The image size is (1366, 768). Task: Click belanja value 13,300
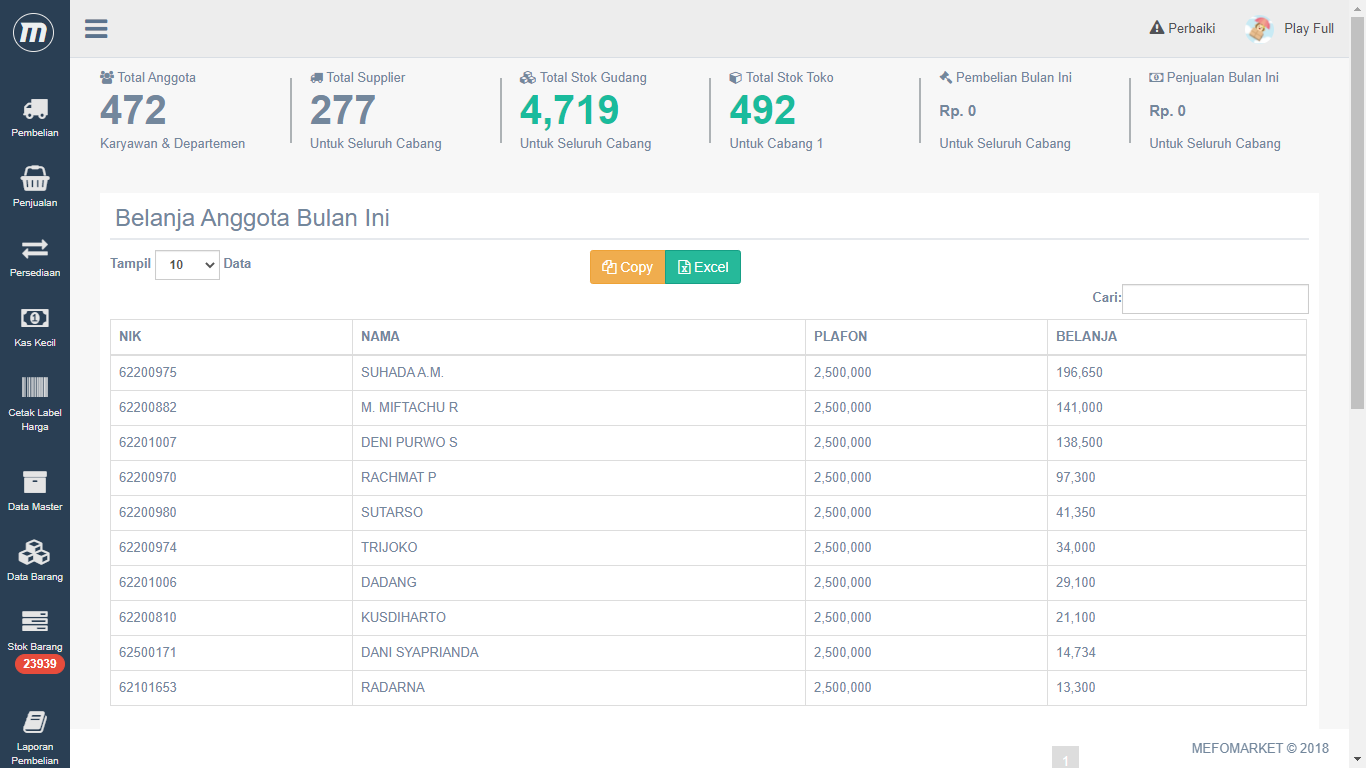[1076, 687]
